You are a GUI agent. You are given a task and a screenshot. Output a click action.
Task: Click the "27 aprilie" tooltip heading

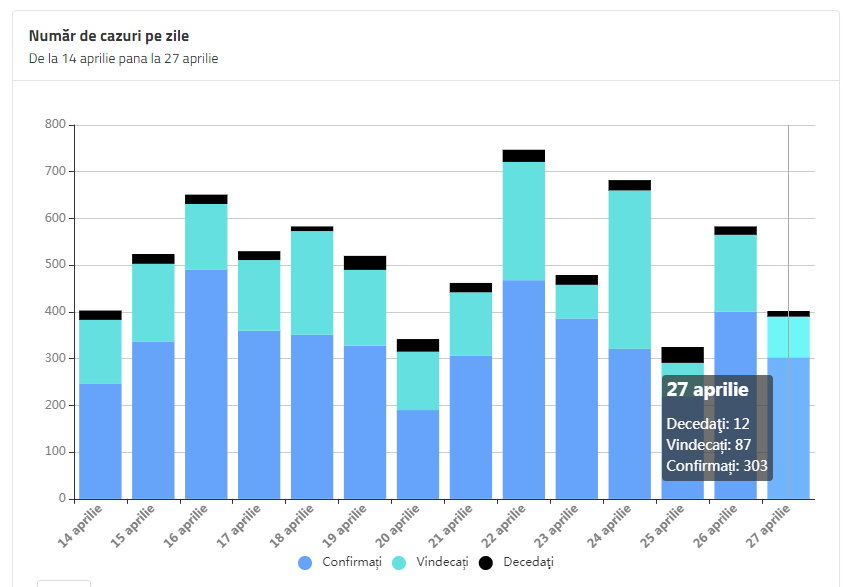point(707,391)
